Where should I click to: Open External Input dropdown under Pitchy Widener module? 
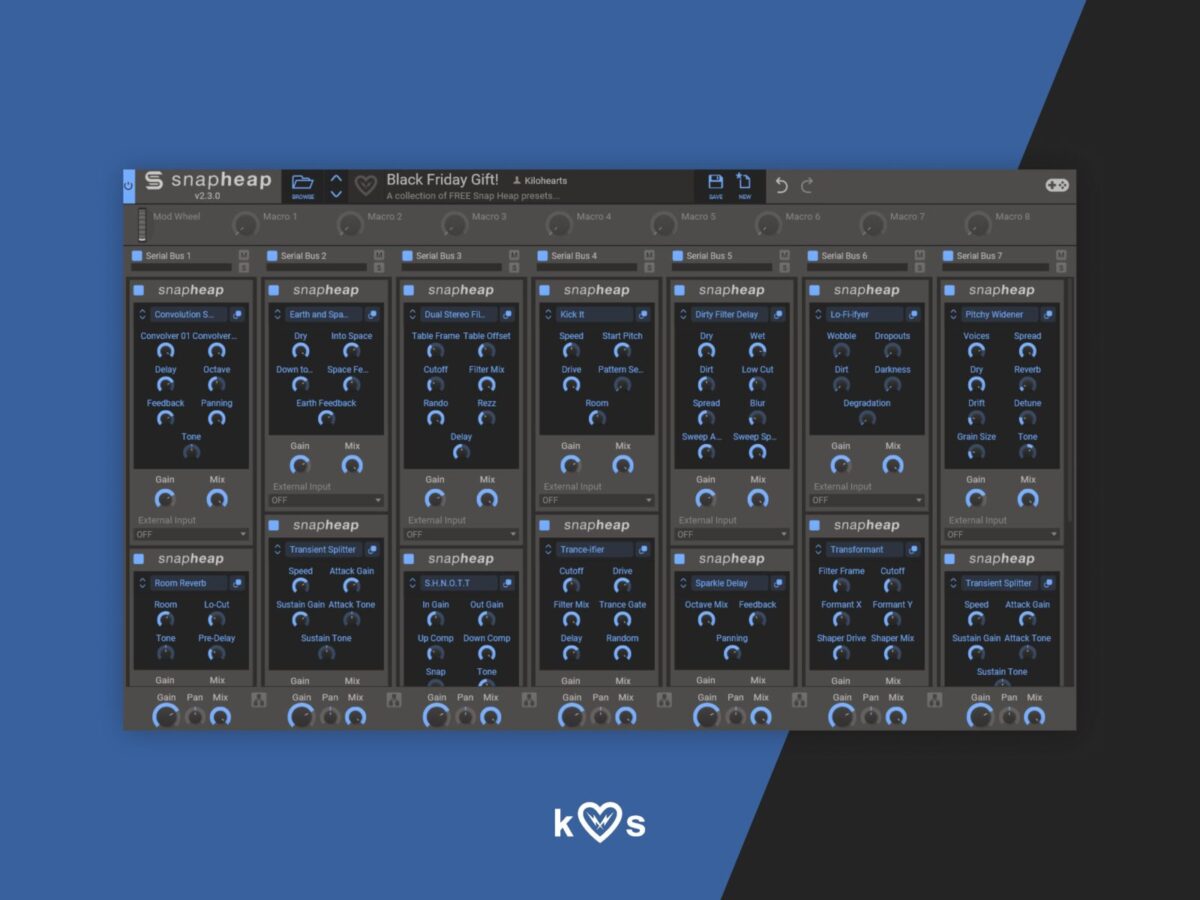1003,534
